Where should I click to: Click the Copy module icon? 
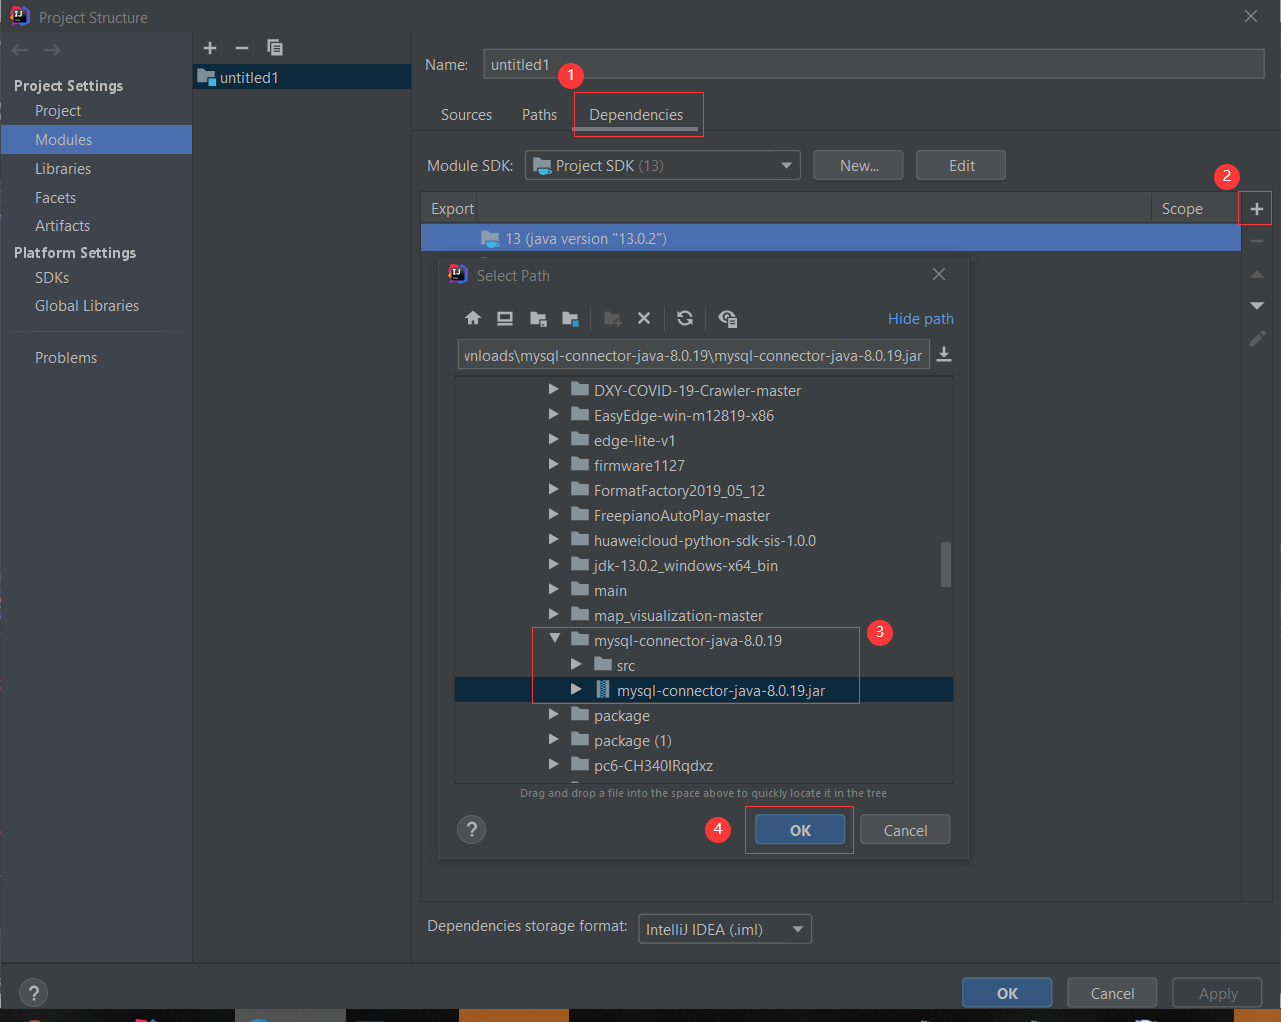click(x=275, y=48)
